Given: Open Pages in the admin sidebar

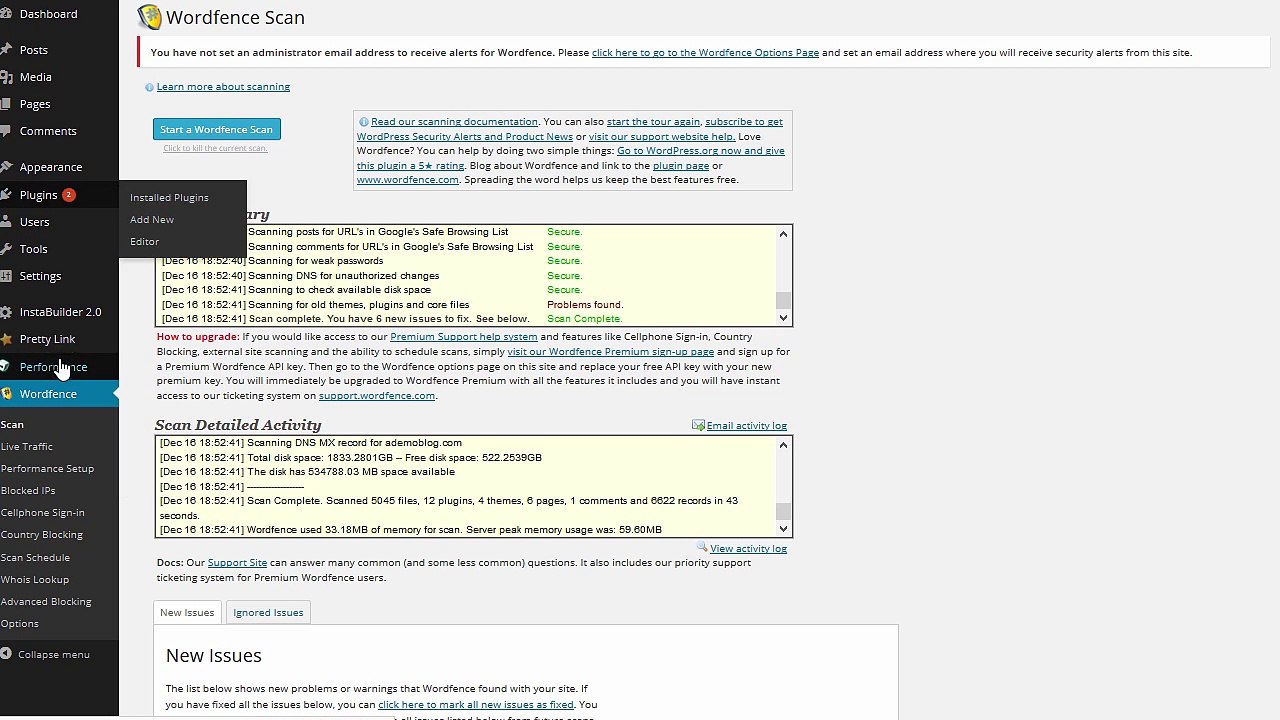Looking at the screenshot, I should pos(34,104).
